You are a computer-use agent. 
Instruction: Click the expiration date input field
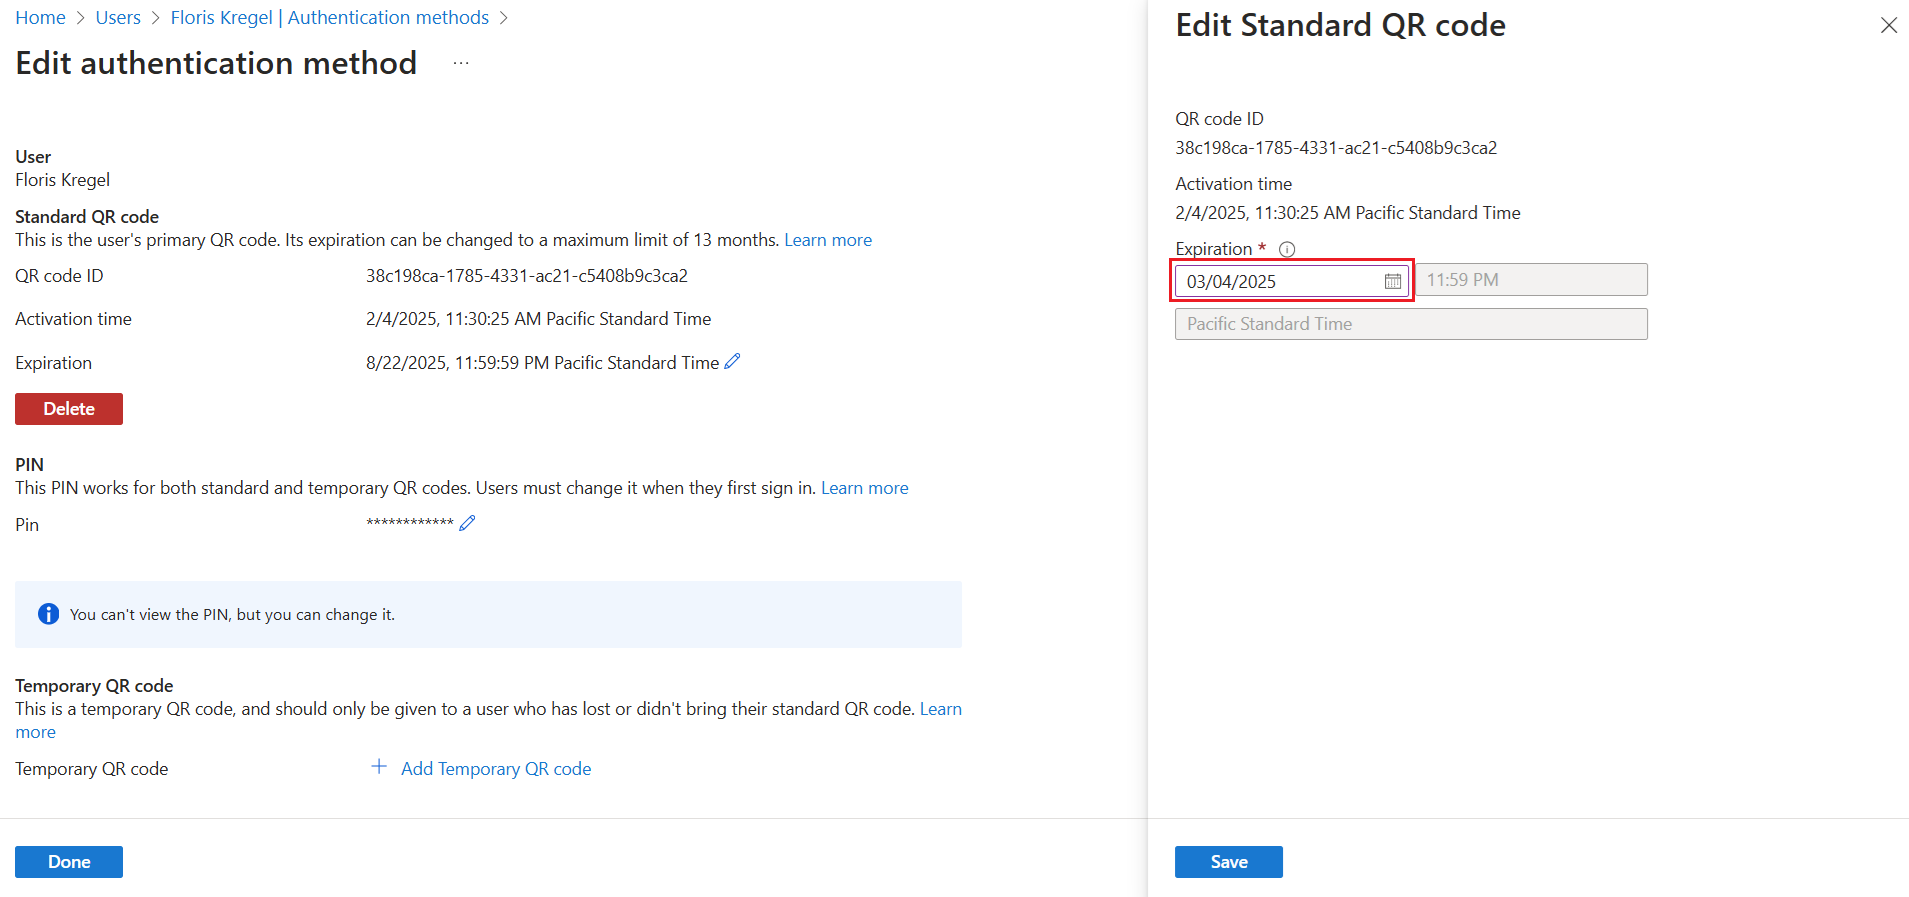click(x=1278, y=281)
